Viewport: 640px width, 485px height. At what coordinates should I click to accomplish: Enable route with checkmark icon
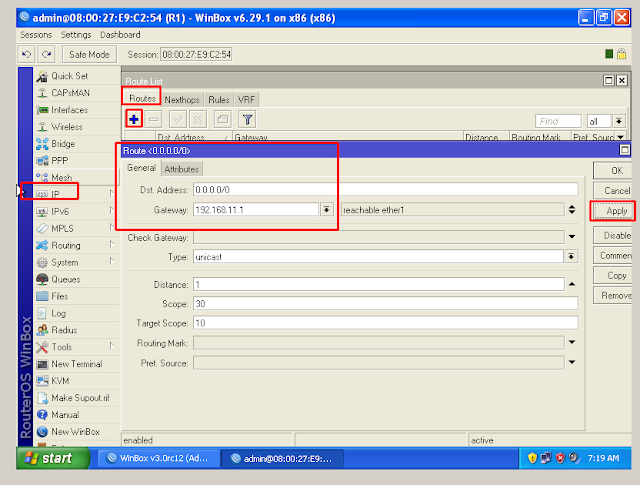pos(178,119)
